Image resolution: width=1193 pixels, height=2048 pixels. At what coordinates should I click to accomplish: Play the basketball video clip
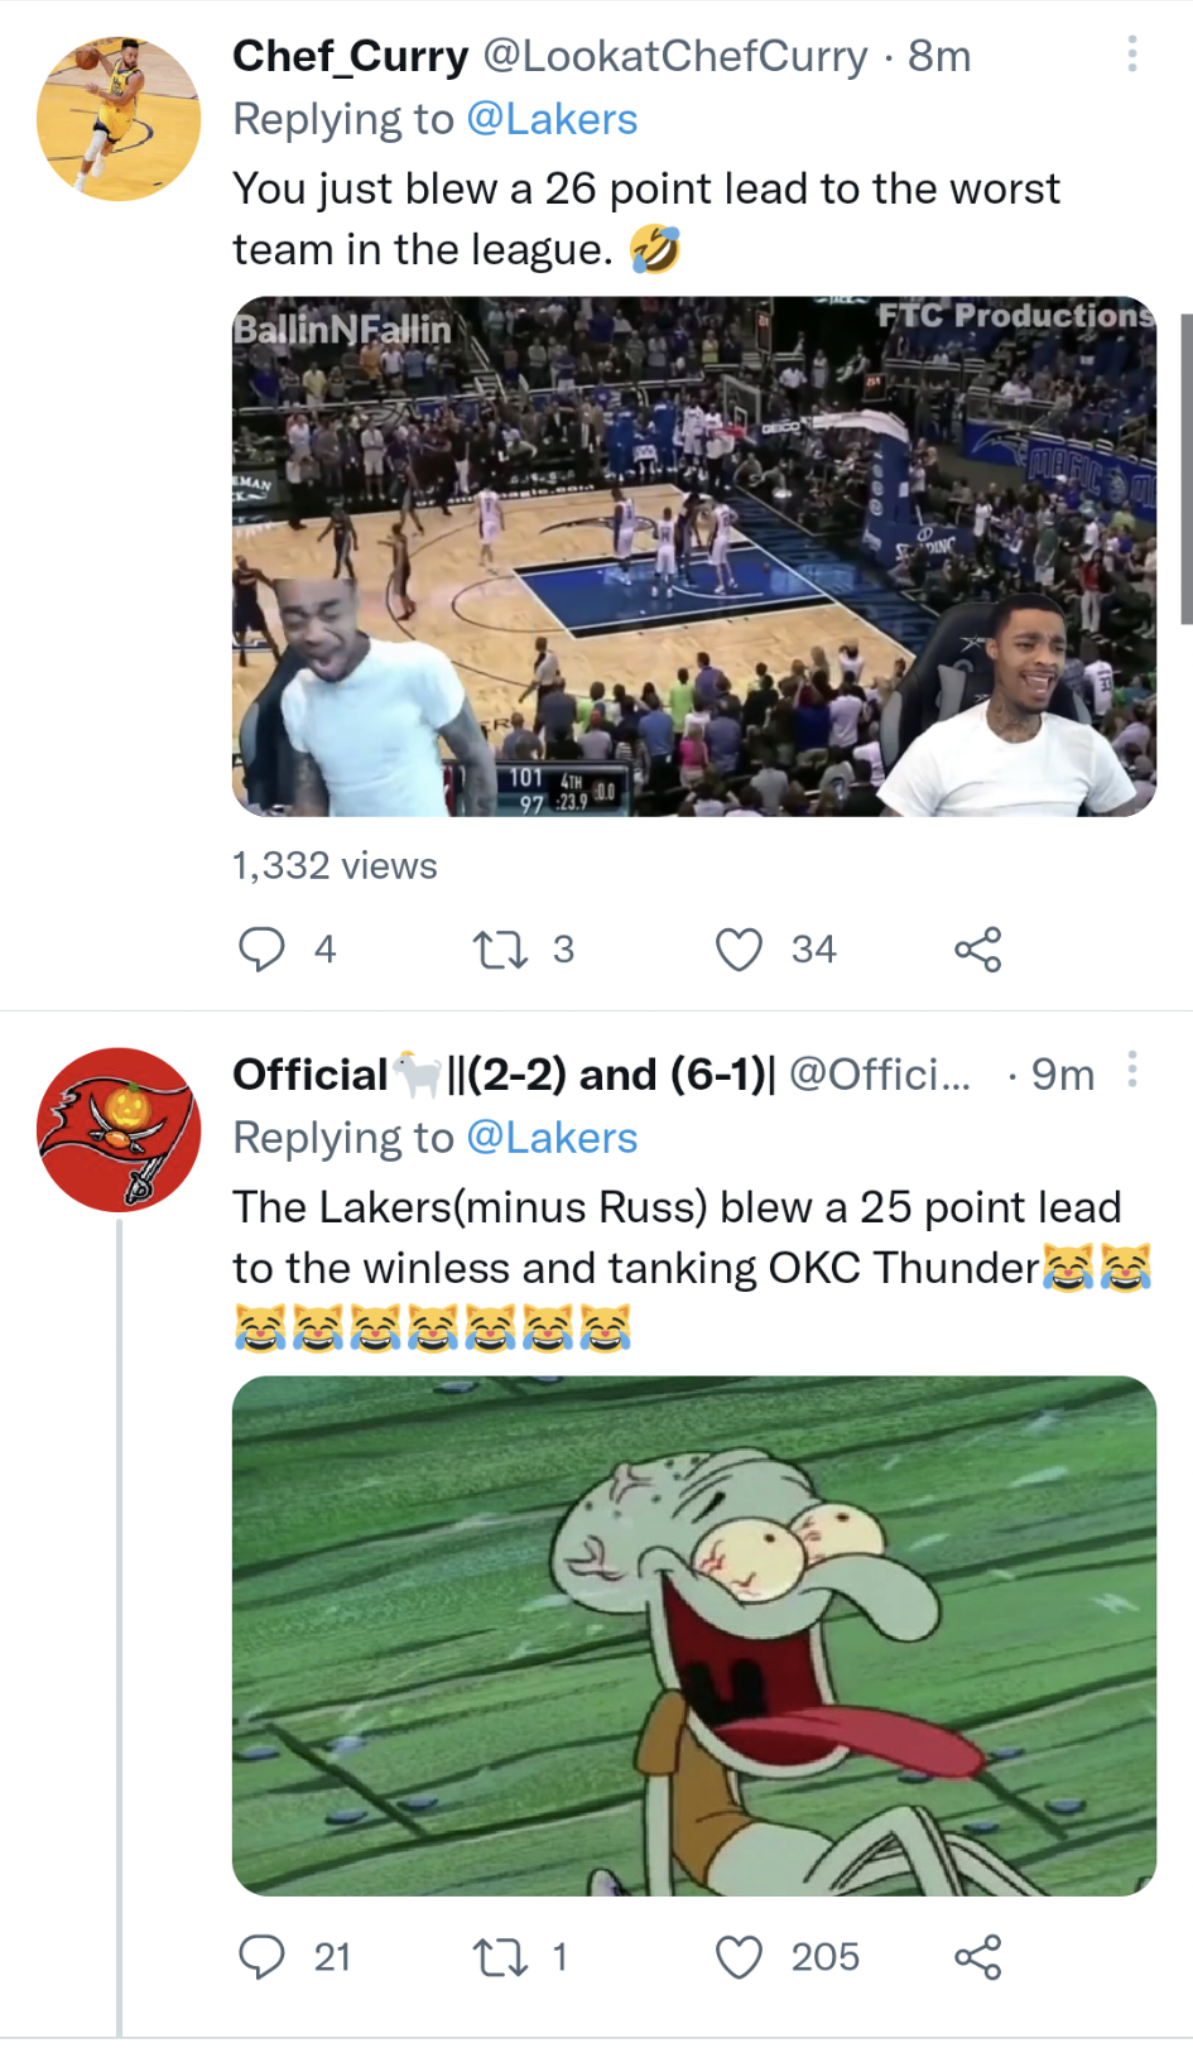click(694, 556)
